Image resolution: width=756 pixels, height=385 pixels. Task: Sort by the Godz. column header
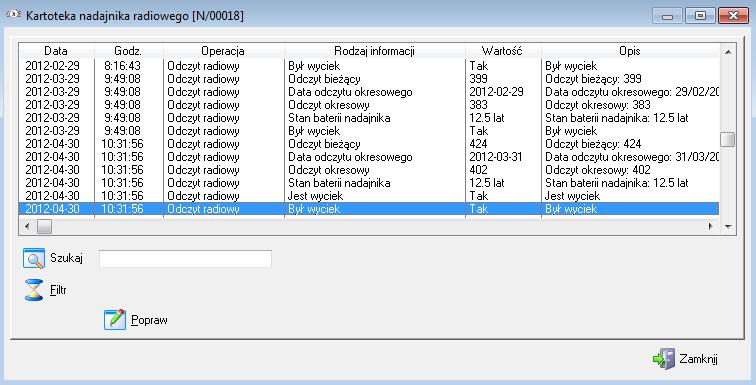(128, 51)
